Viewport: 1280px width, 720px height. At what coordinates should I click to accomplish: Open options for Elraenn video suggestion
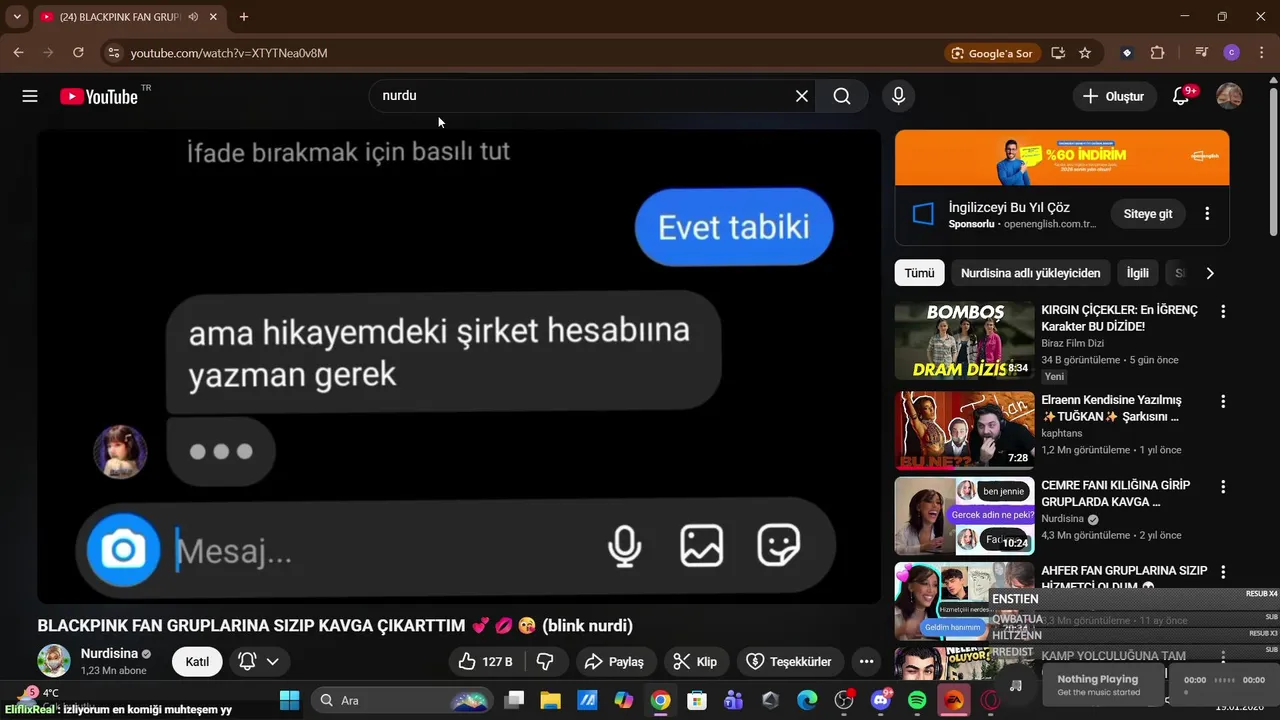click(x=1222, y=402)
